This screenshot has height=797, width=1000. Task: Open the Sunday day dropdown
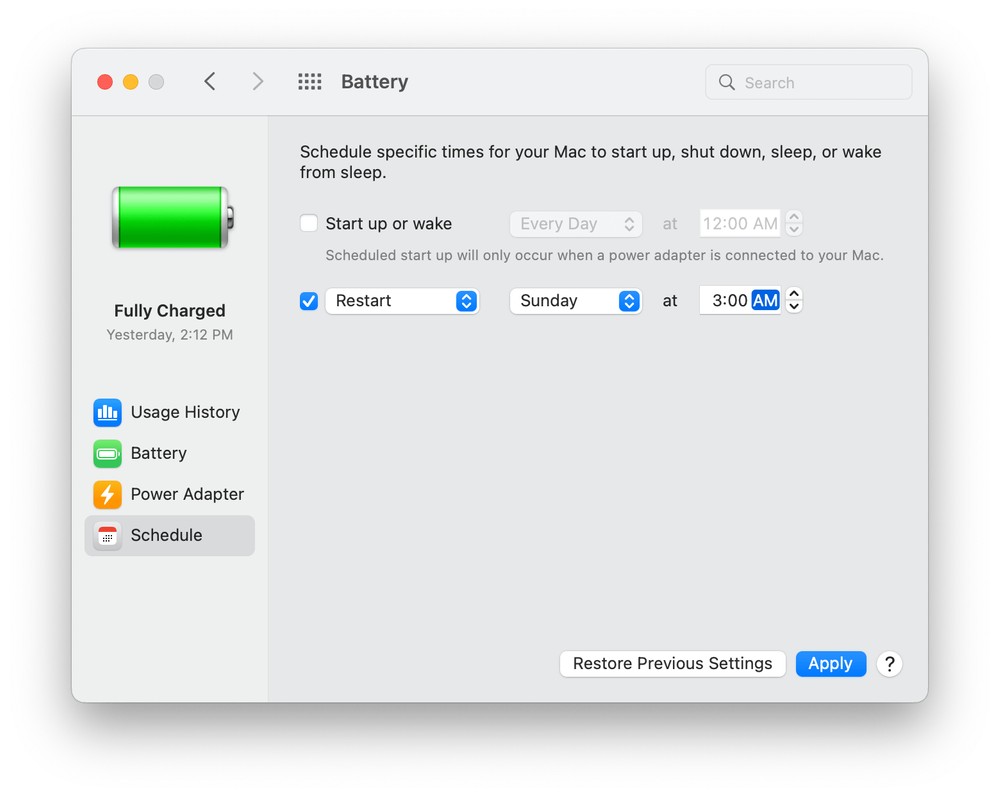coord(575,301)
